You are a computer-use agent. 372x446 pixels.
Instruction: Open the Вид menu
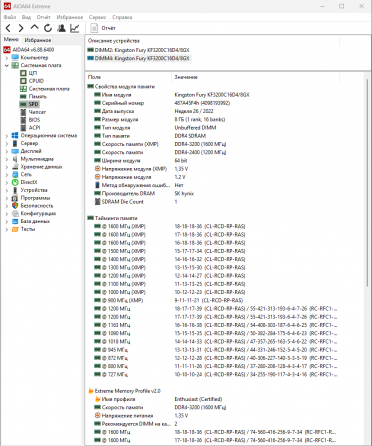26,17
